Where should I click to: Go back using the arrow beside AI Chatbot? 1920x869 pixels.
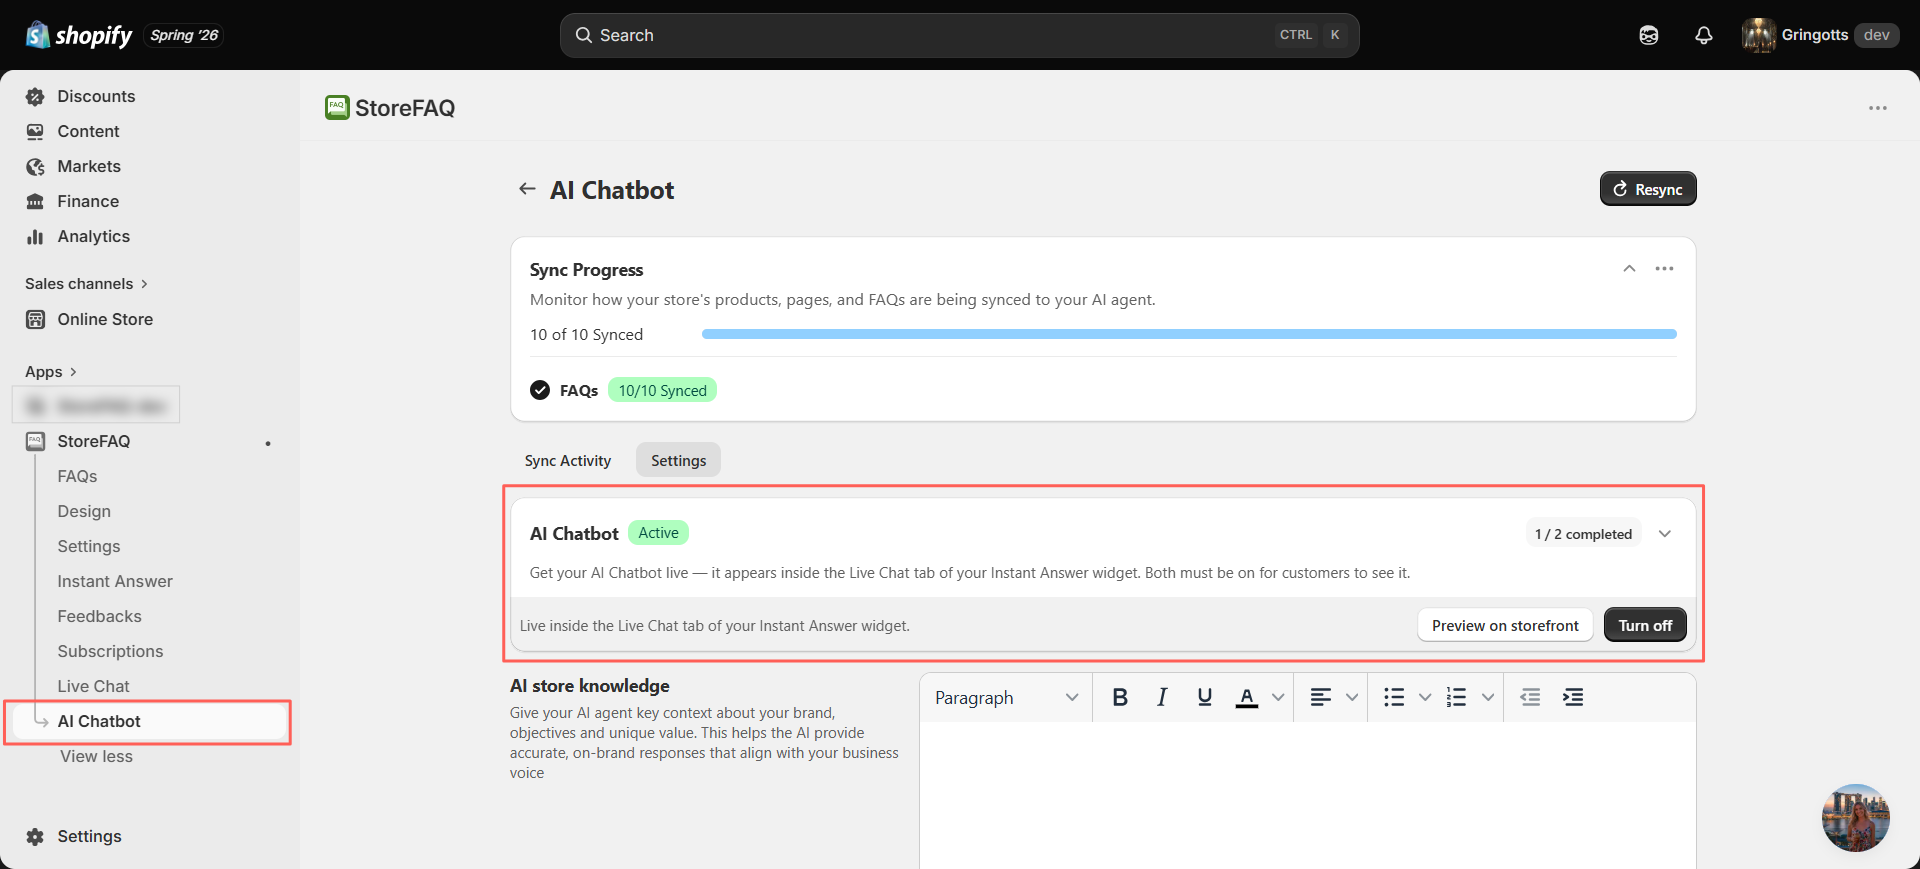pyautogui.click(x=527, y=189)
